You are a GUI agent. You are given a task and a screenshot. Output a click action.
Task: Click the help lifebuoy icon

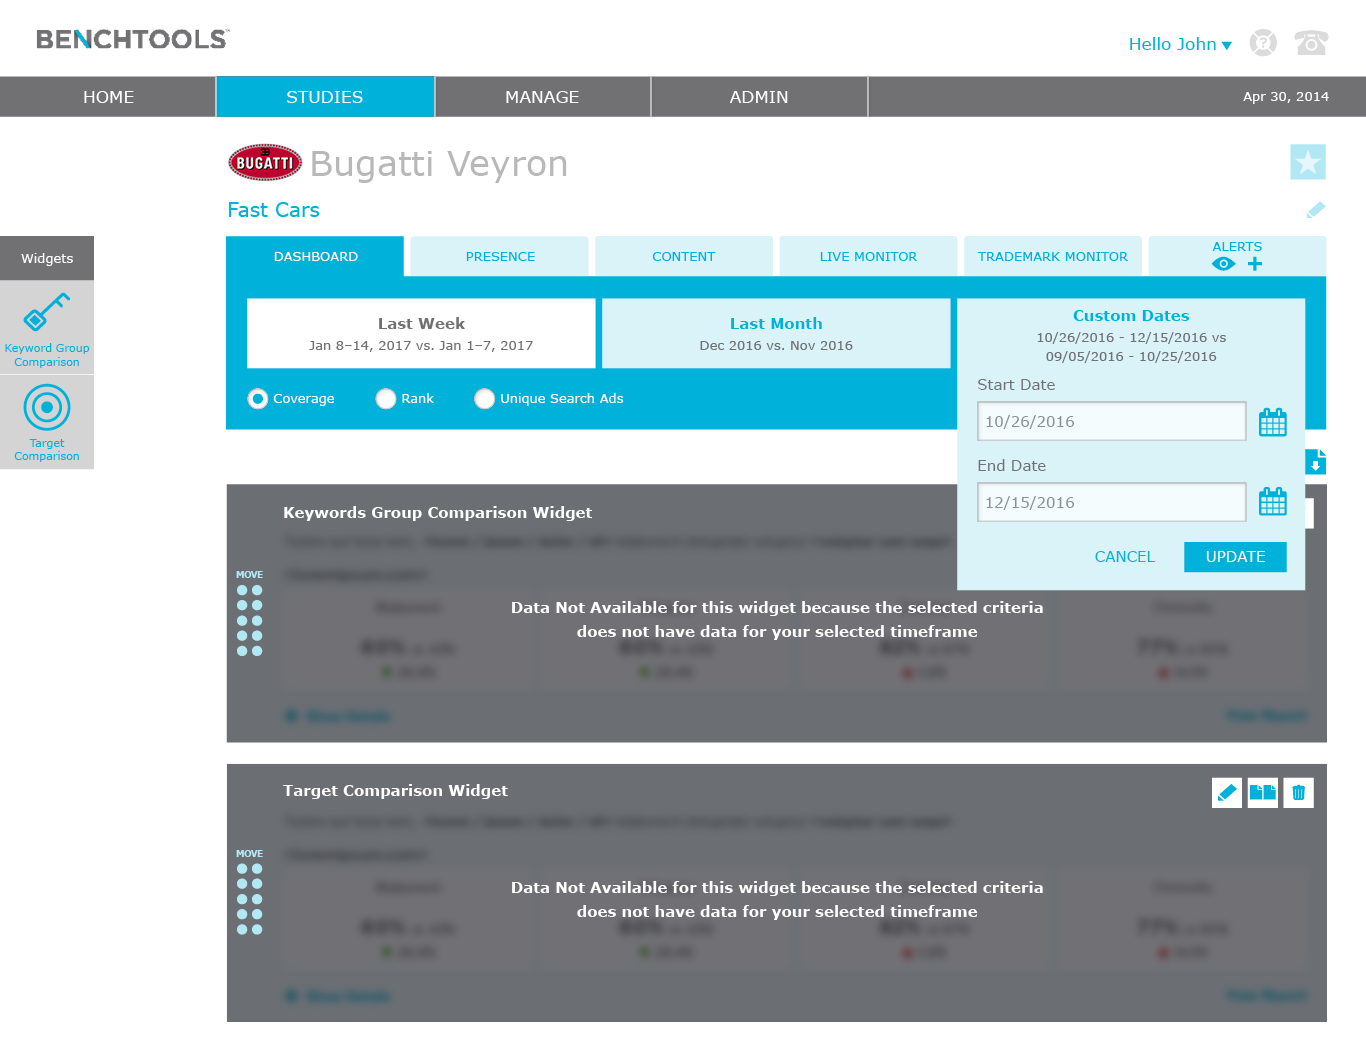[x=1263, y=43]
